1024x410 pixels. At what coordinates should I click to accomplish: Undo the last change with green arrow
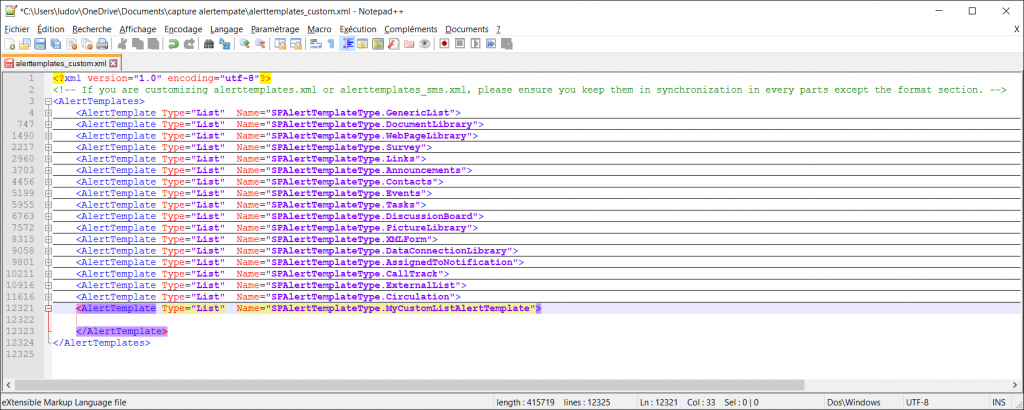[173, 44]
